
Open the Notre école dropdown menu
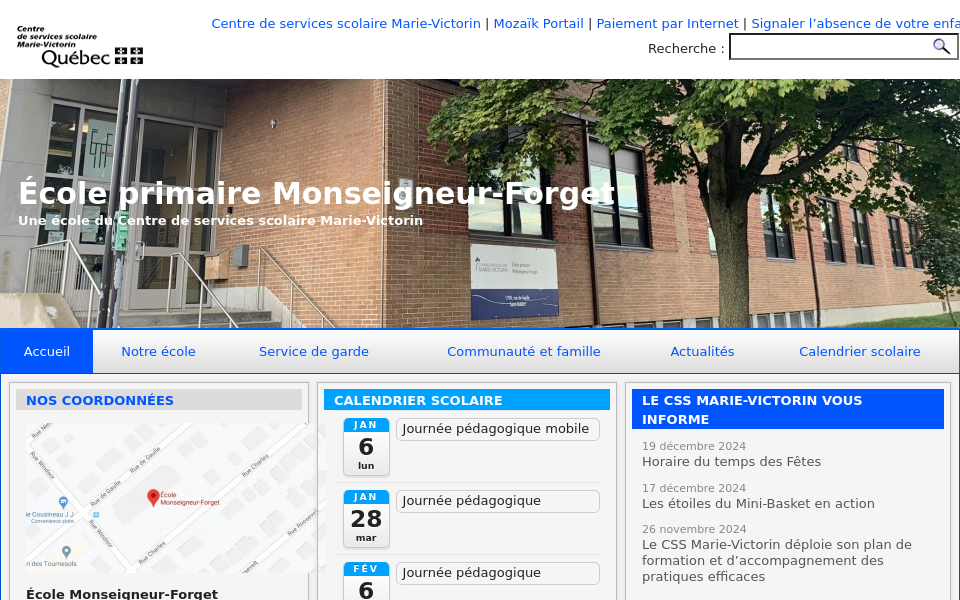(x=160, y=351)
